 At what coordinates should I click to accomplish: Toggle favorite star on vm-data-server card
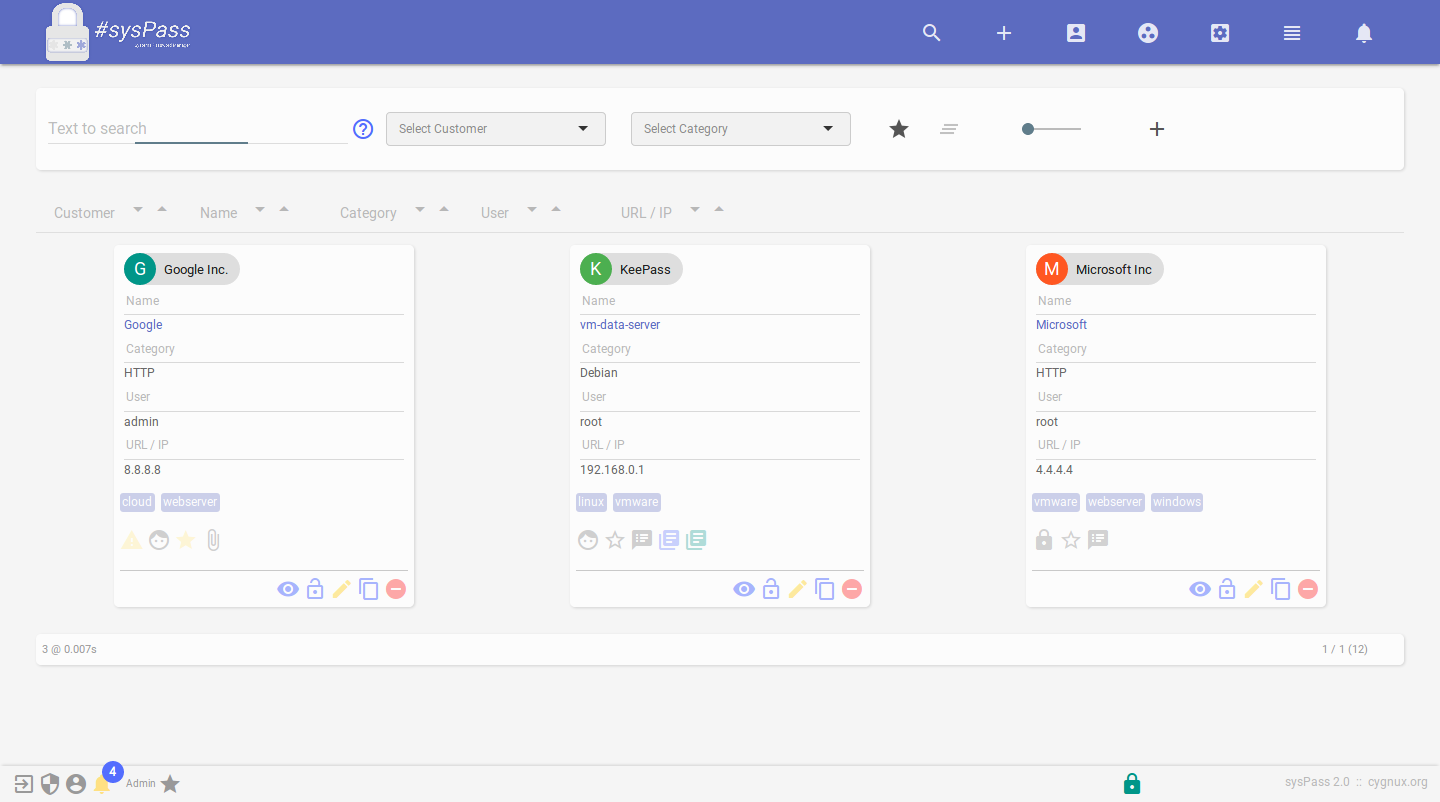615,540
